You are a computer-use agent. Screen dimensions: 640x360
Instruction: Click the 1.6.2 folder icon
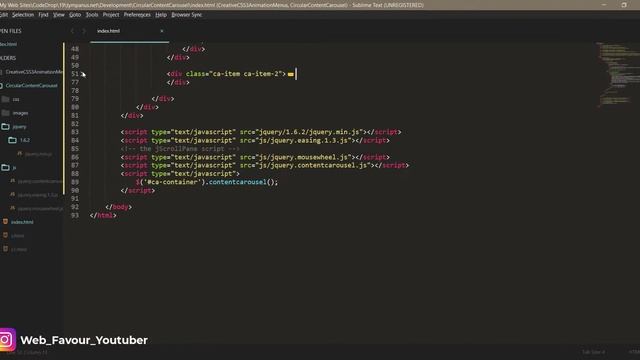(x=13, y=140)
